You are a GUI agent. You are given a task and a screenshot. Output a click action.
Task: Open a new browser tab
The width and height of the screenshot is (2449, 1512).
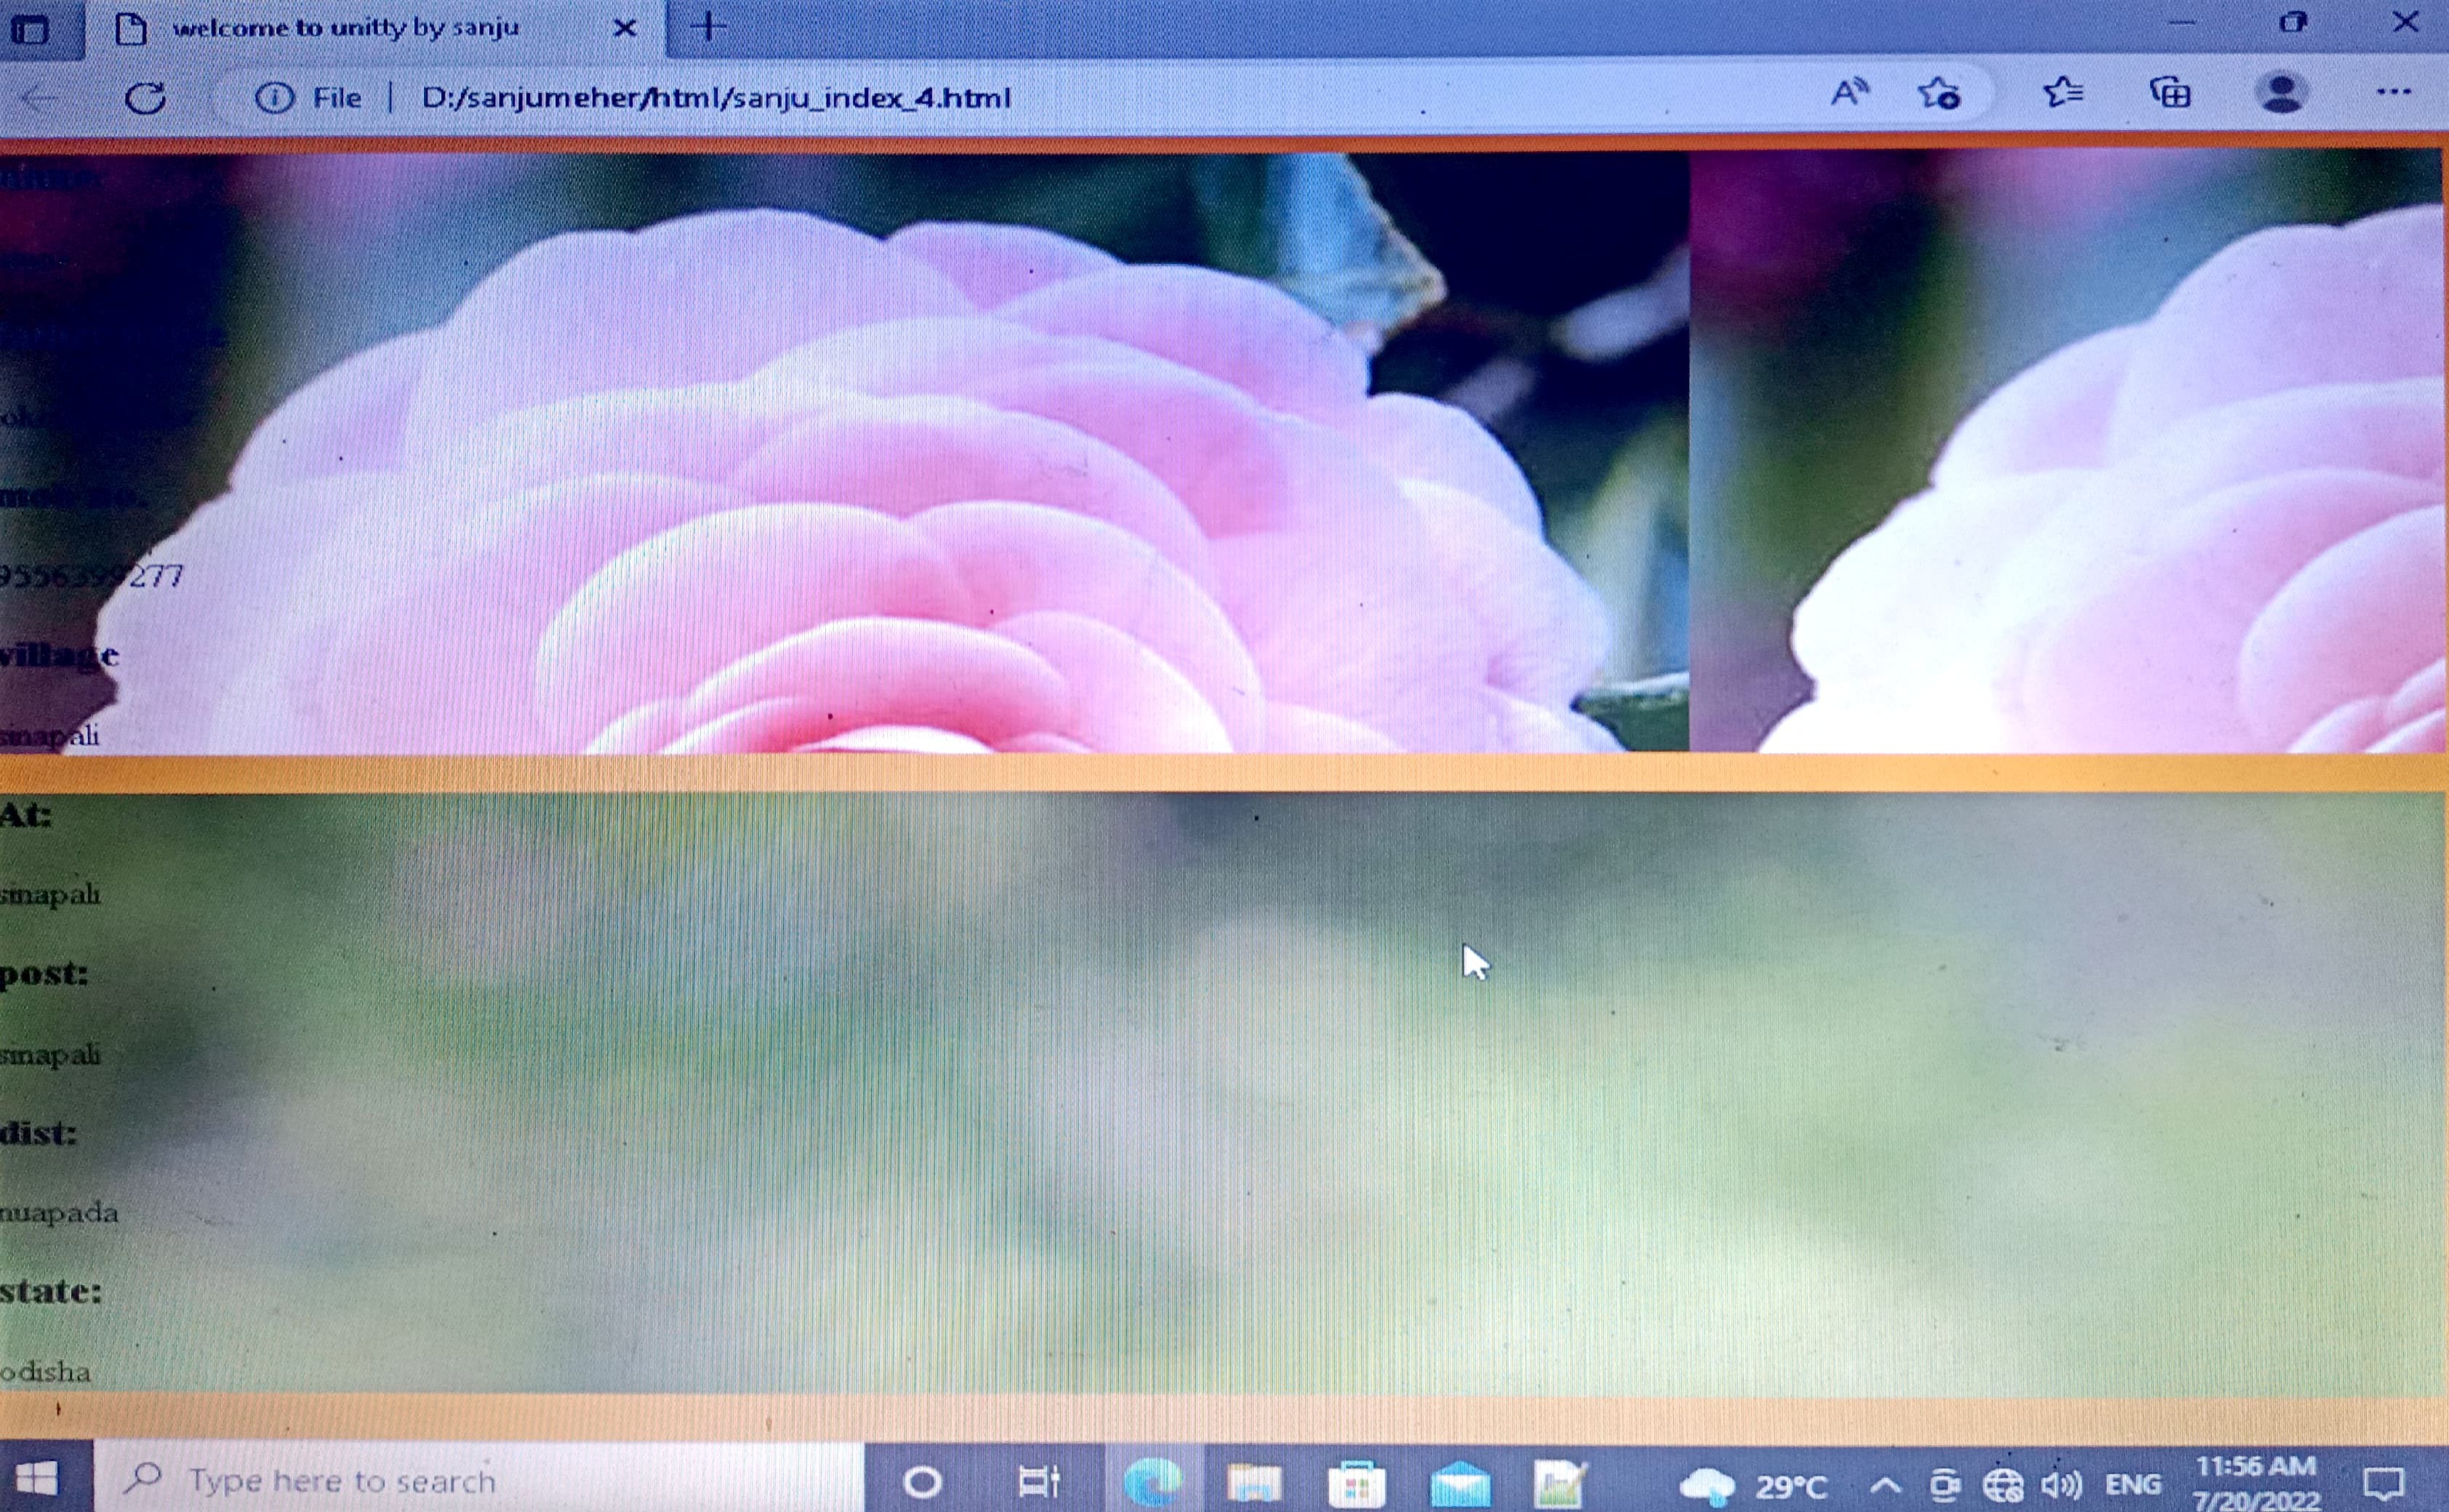pyautogui.click(x=708, y=27)
